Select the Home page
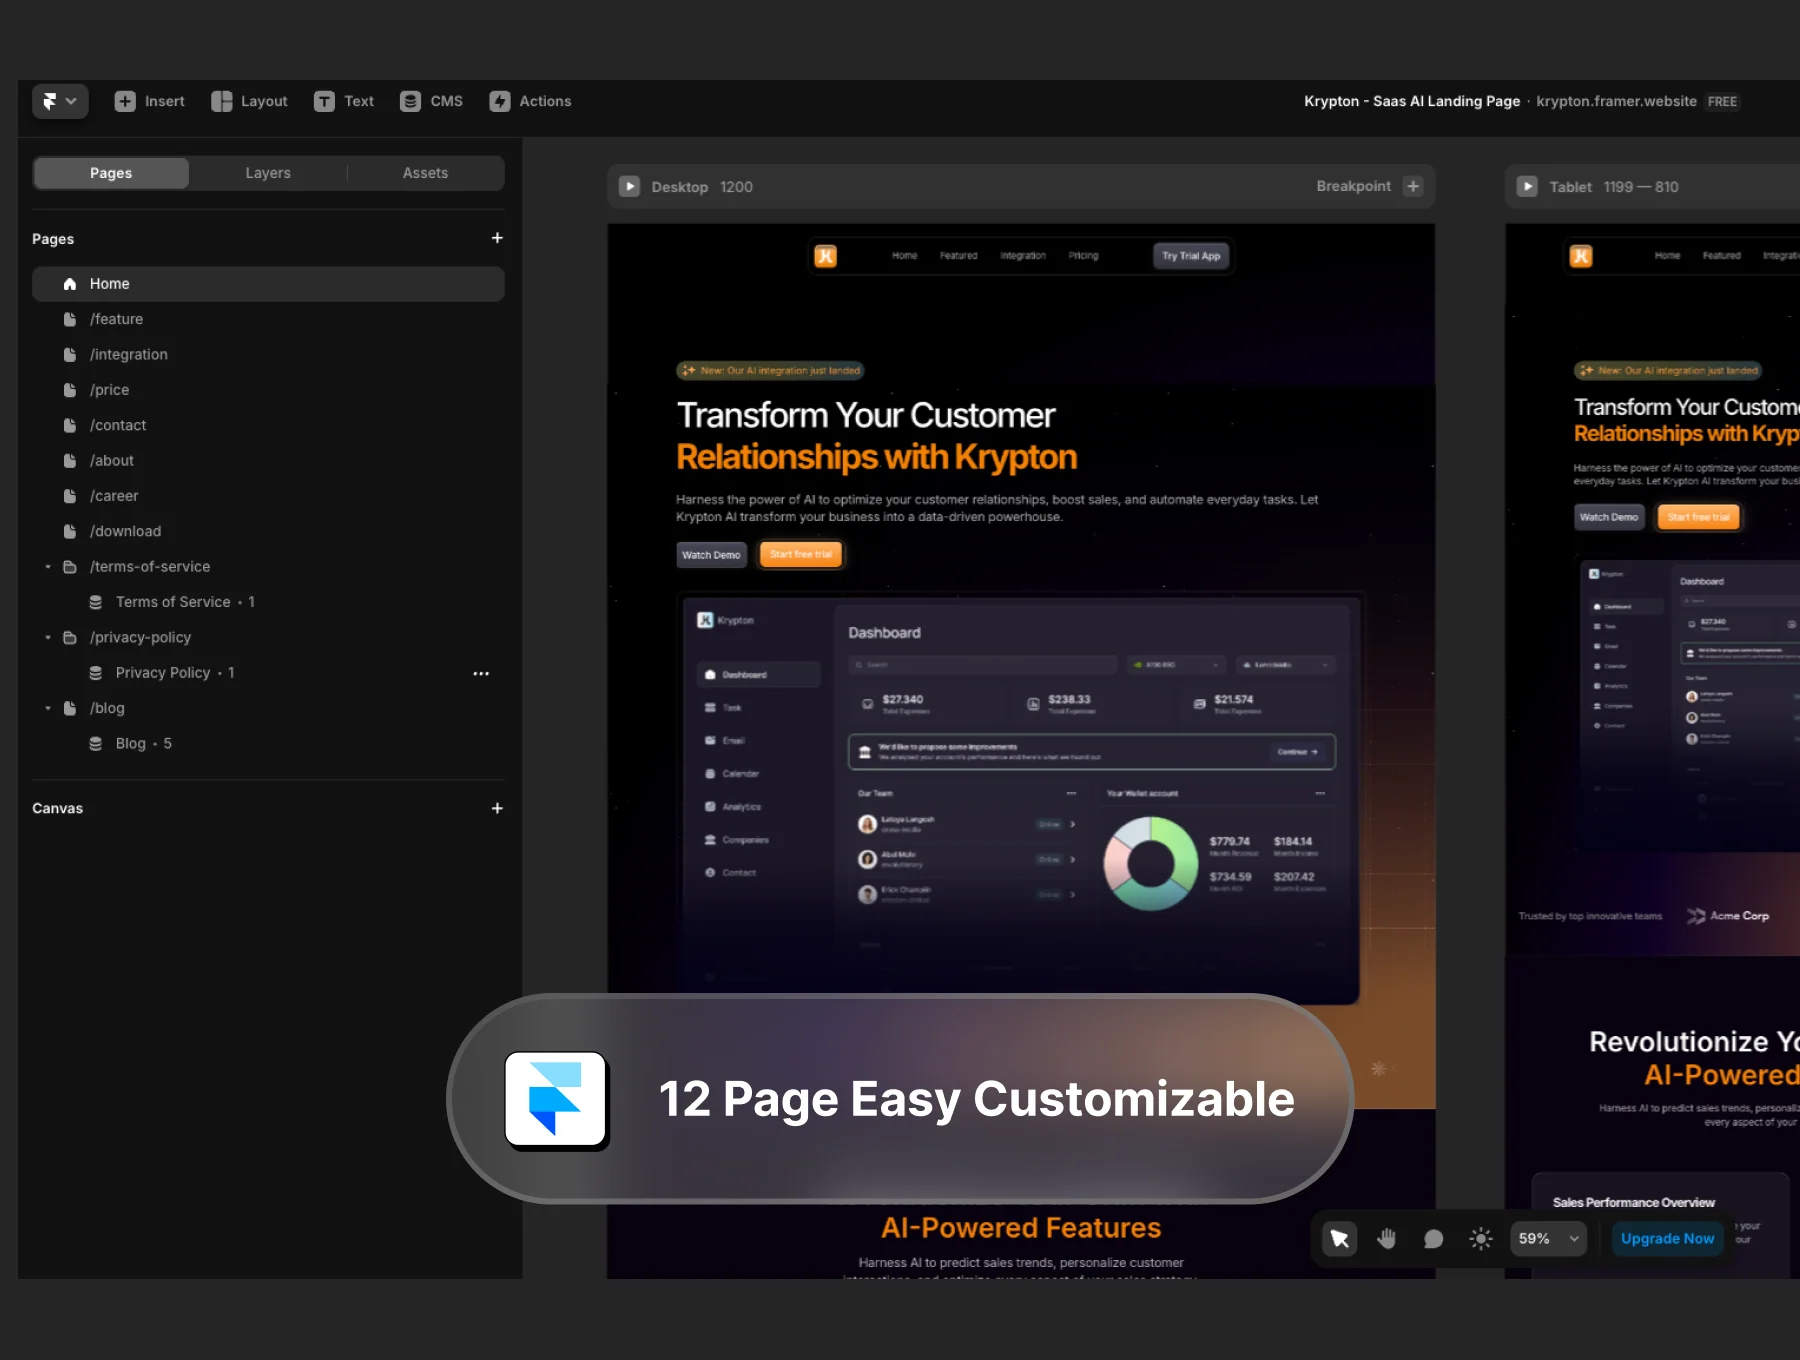The width and height of the screenshot is (1800, 1360). pyautogui.click(x=268, y=284)
